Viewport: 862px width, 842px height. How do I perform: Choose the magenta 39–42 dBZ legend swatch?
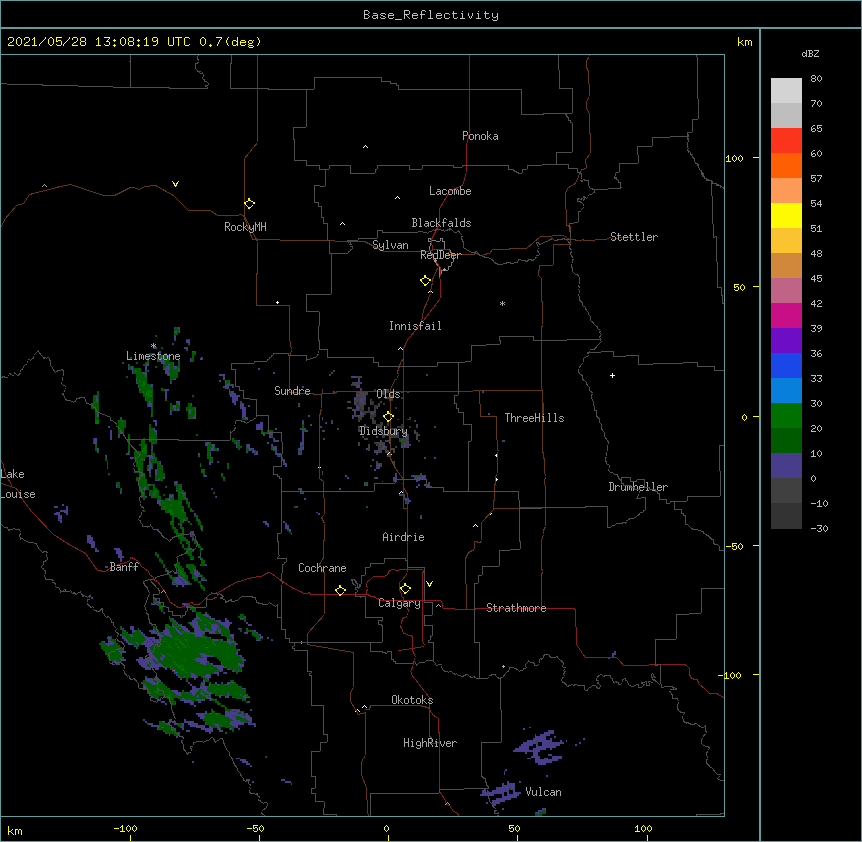tap(786, 315)
